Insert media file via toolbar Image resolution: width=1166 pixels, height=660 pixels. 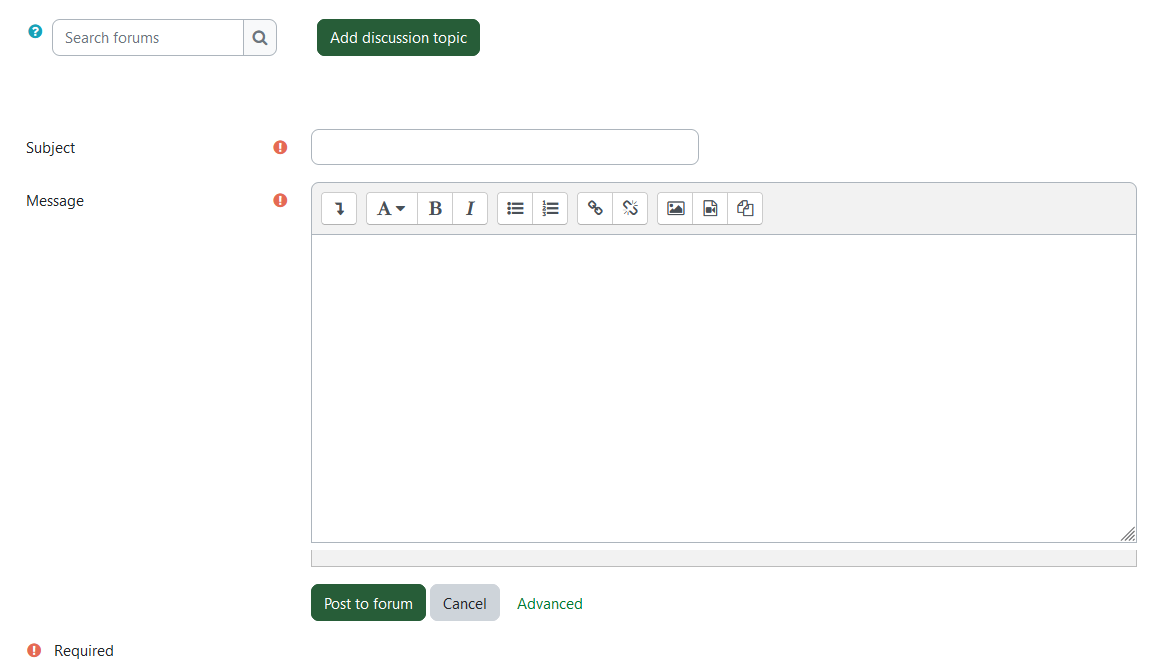pyautogui.click(x=710, y=208)
